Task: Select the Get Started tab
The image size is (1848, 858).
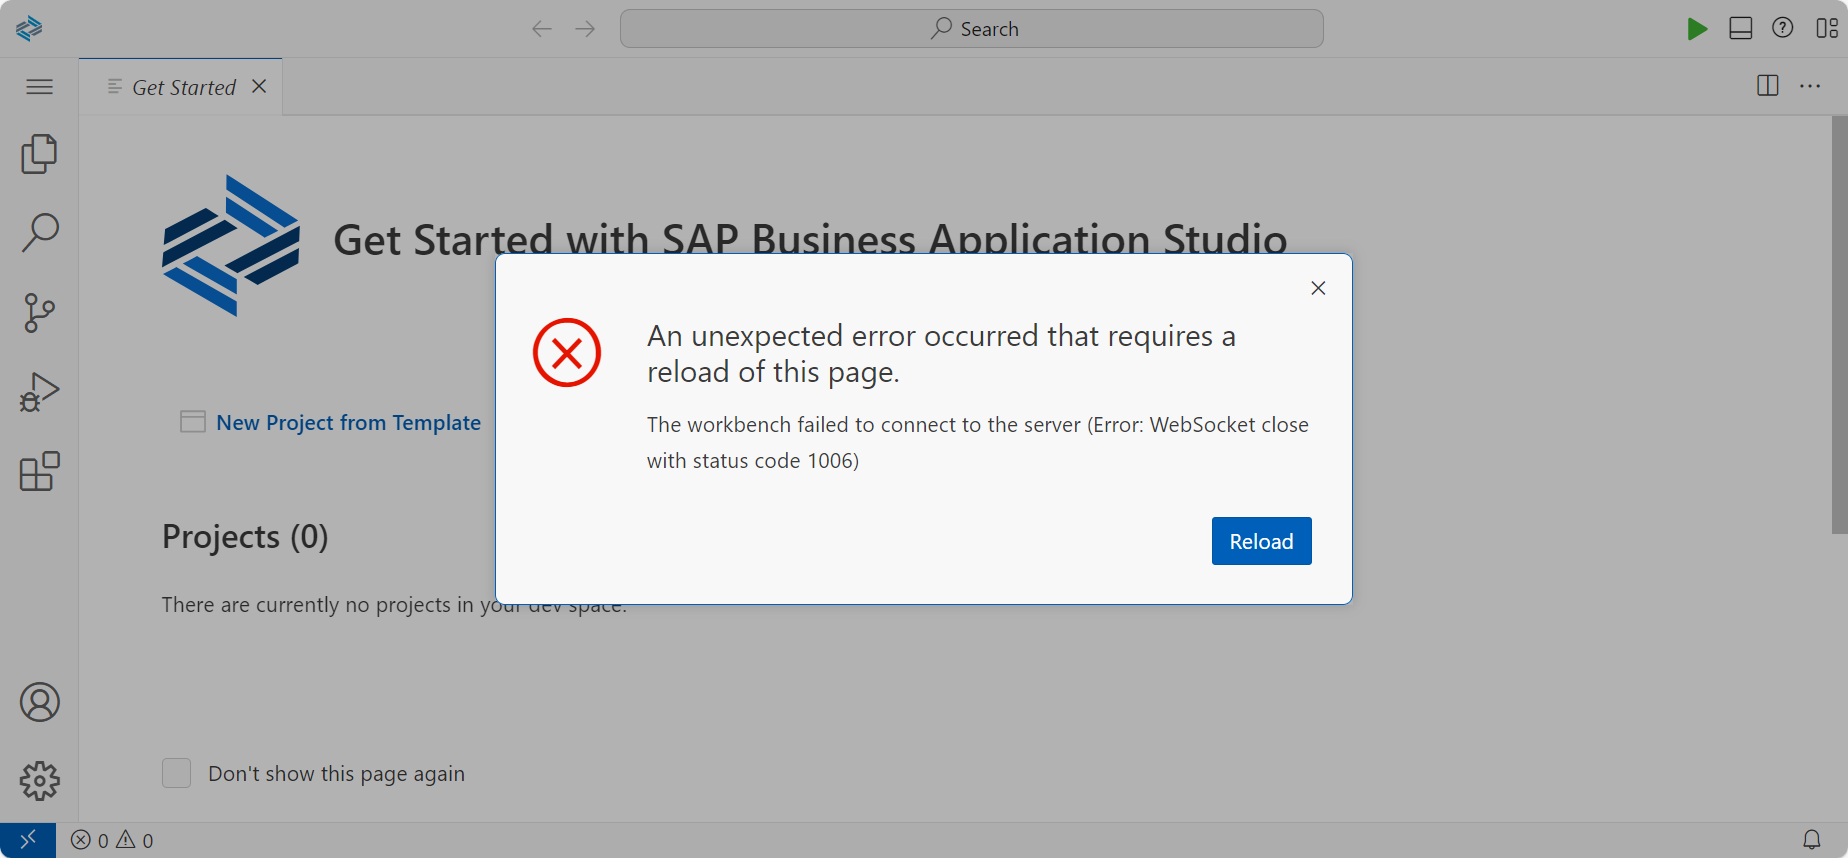Action: point(180,87)
